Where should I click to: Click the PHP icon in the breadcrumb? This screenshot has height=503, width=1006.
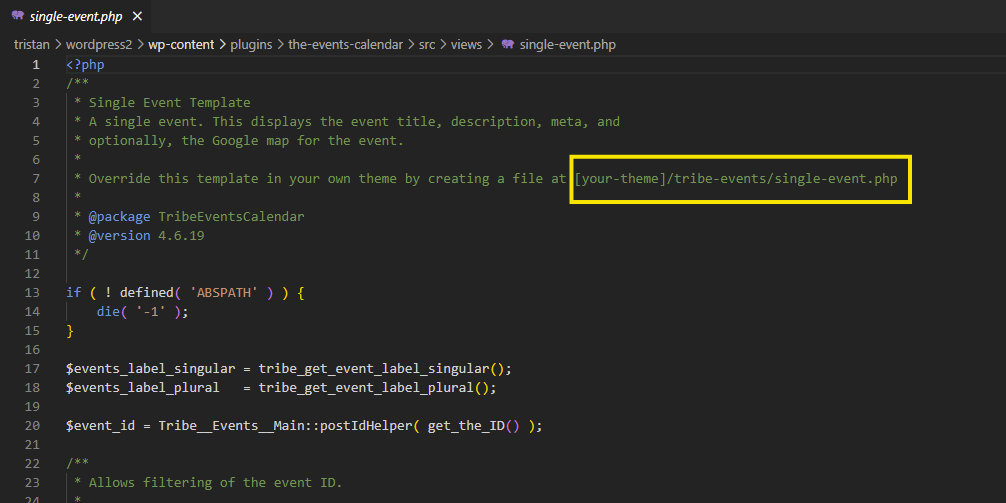click(x=508, y=44)
